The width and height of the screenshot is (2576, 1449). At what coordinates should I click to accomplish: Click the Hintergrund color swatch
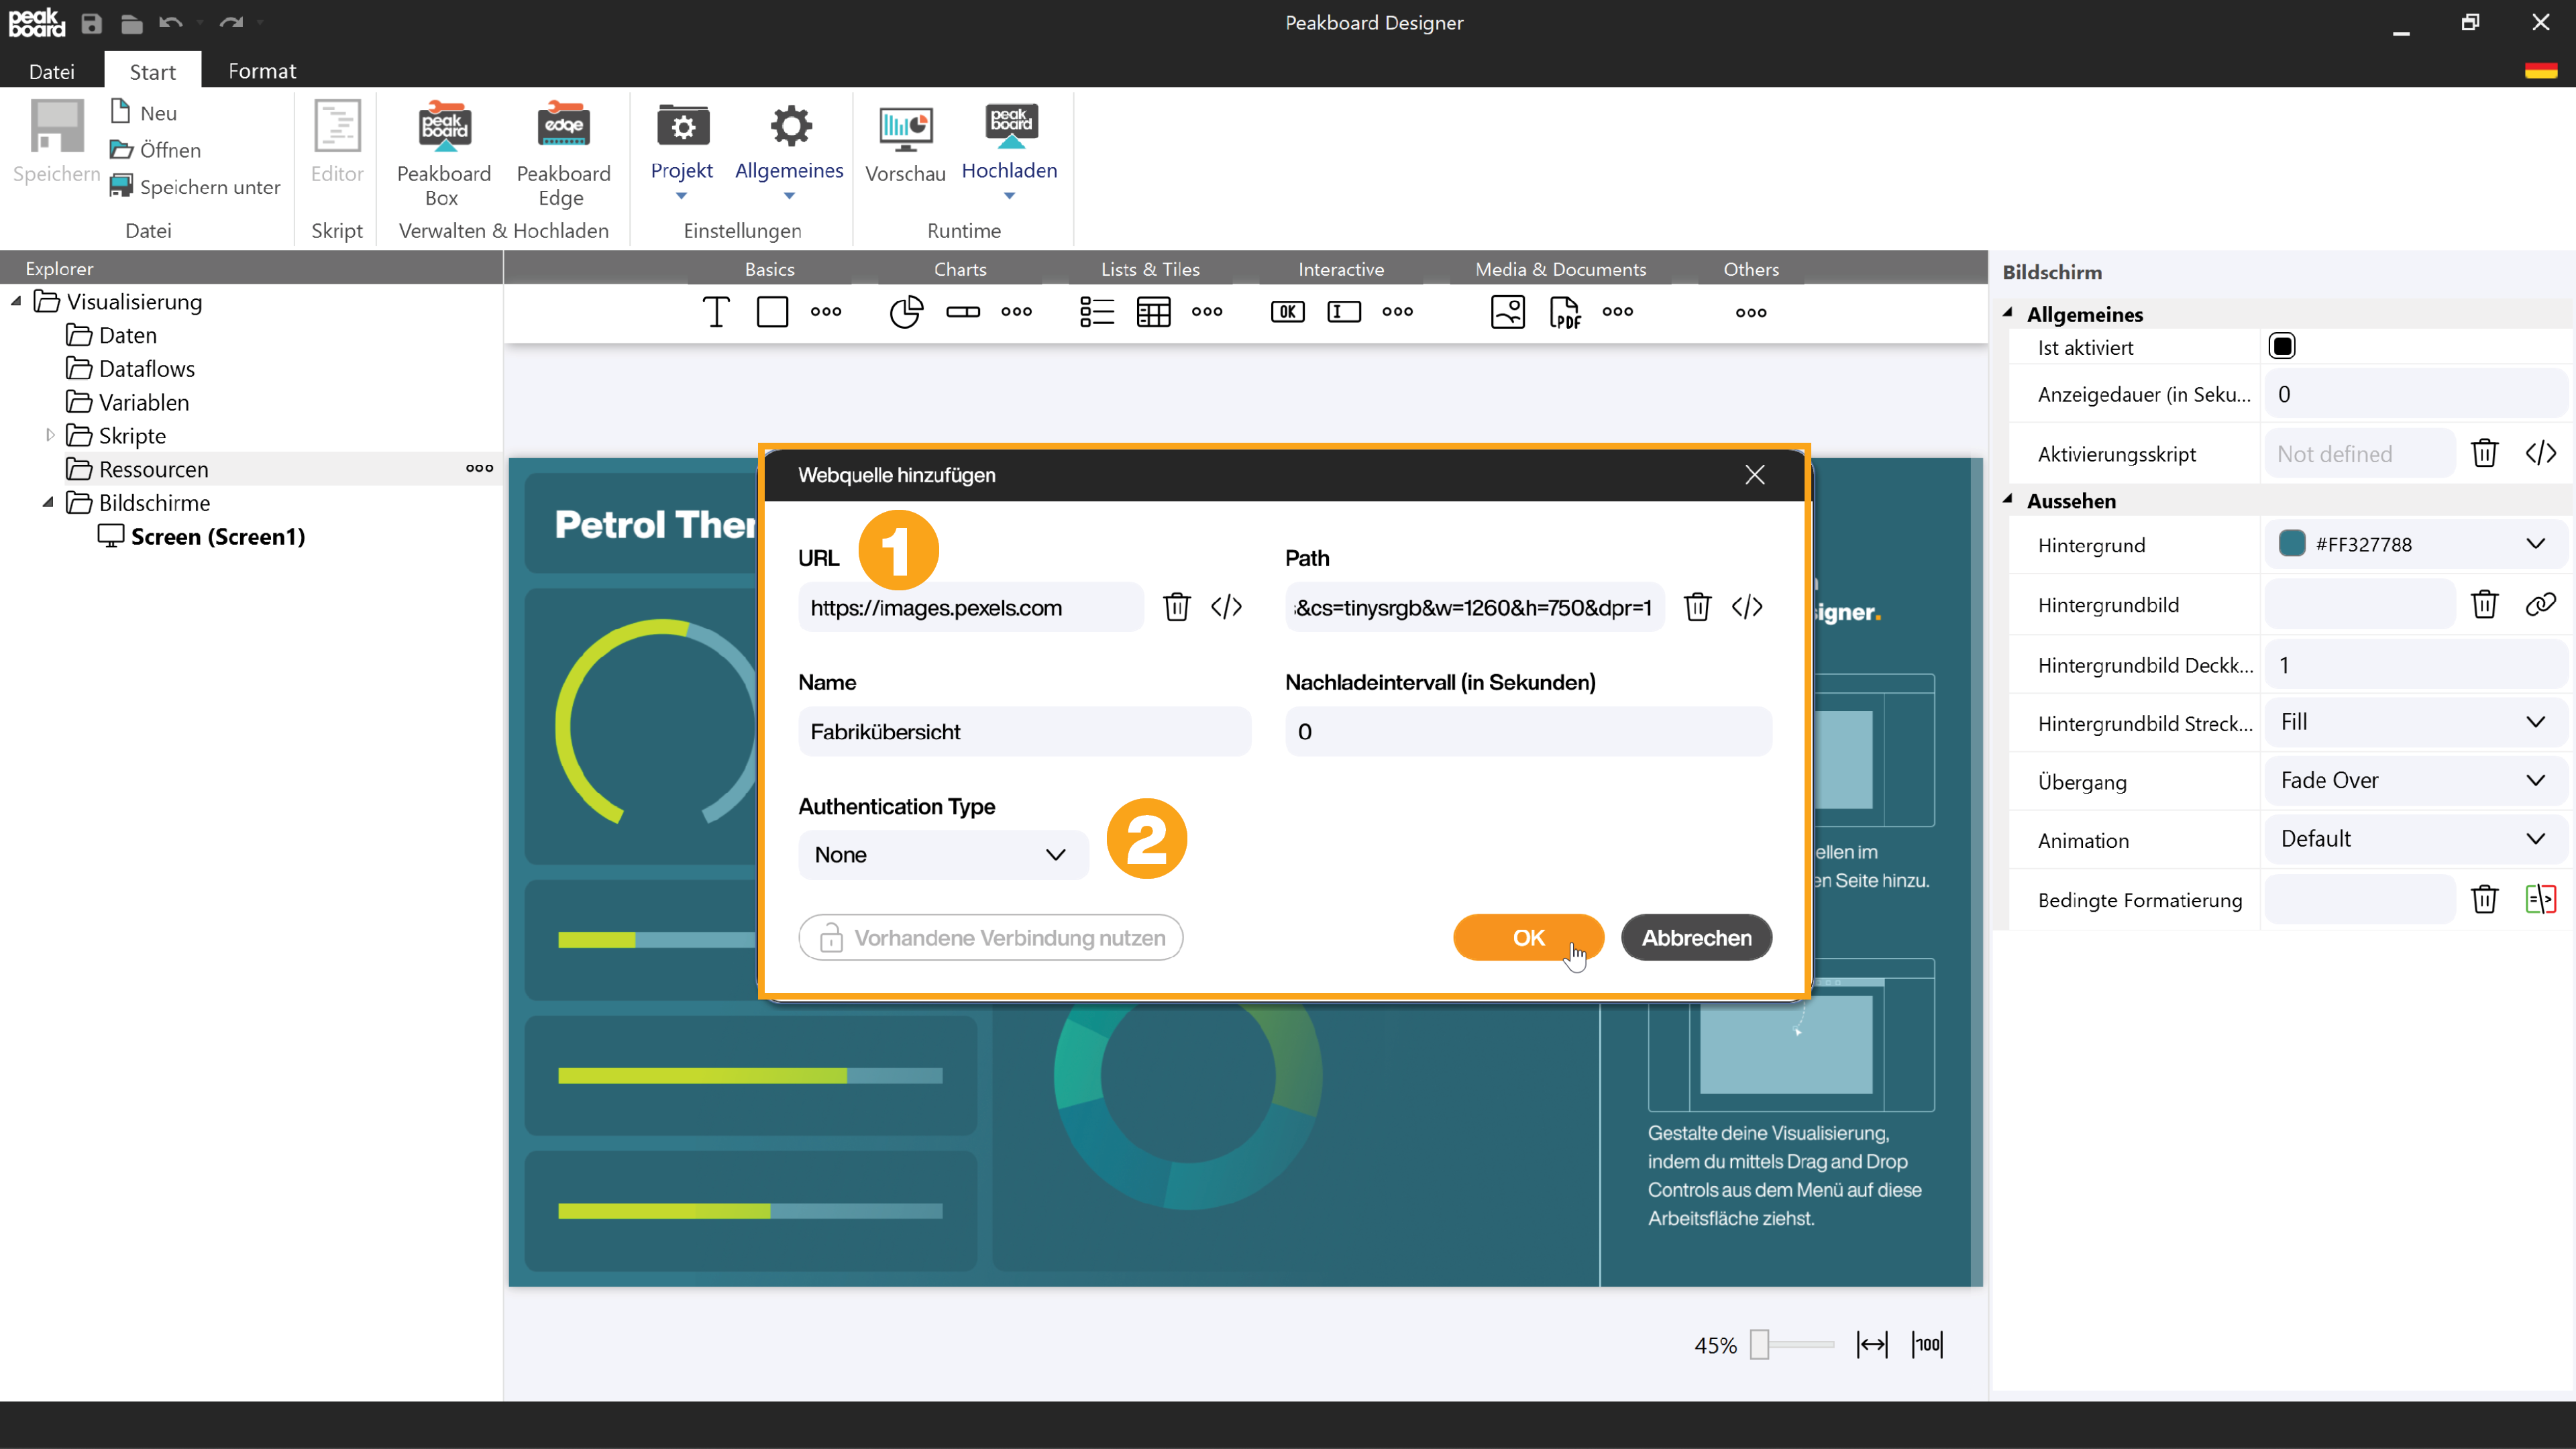2291,543
